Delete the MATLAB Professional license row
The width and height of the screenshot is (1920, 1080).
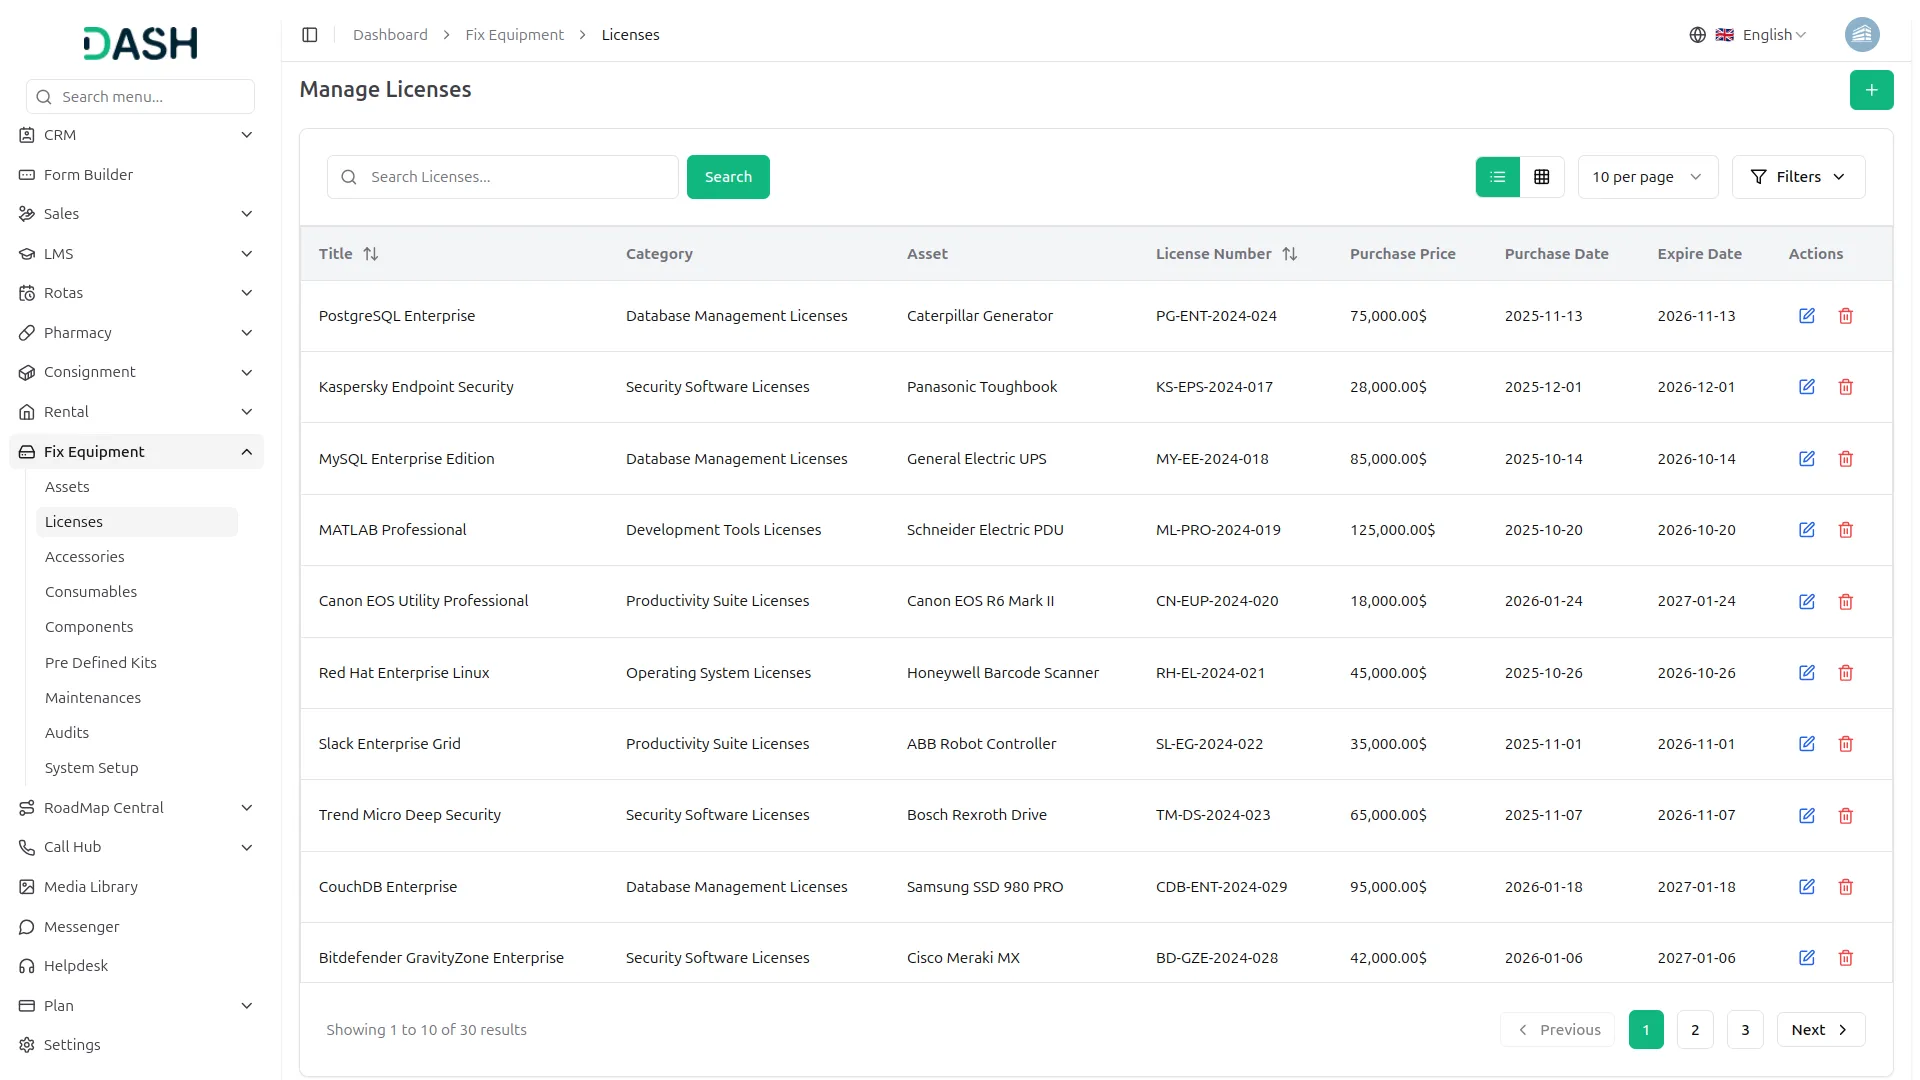1845,530
